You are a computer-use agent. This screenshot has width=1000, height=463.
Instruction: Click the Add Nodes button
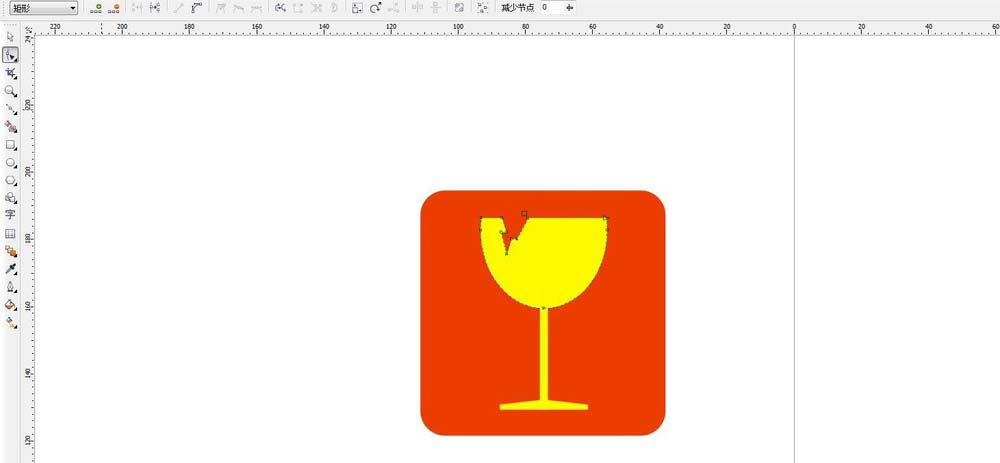[96, 8]
